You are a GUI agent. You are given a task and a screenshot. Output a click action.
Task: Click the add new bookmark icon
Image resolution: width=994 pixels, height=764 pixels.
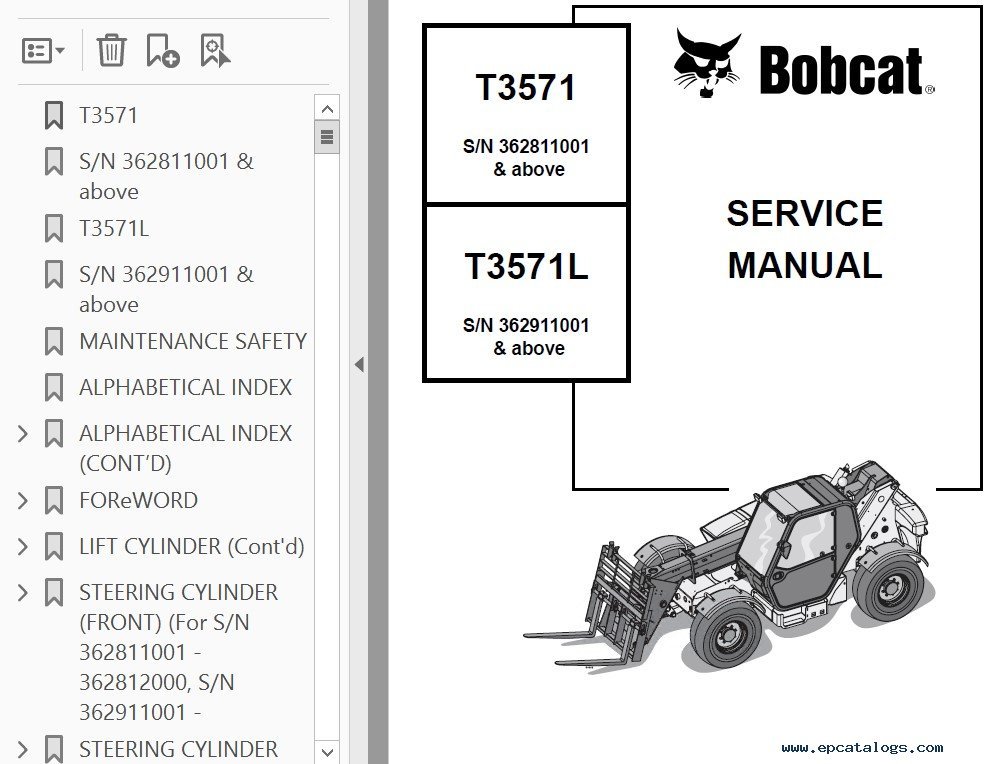click(x=162, y=49)
